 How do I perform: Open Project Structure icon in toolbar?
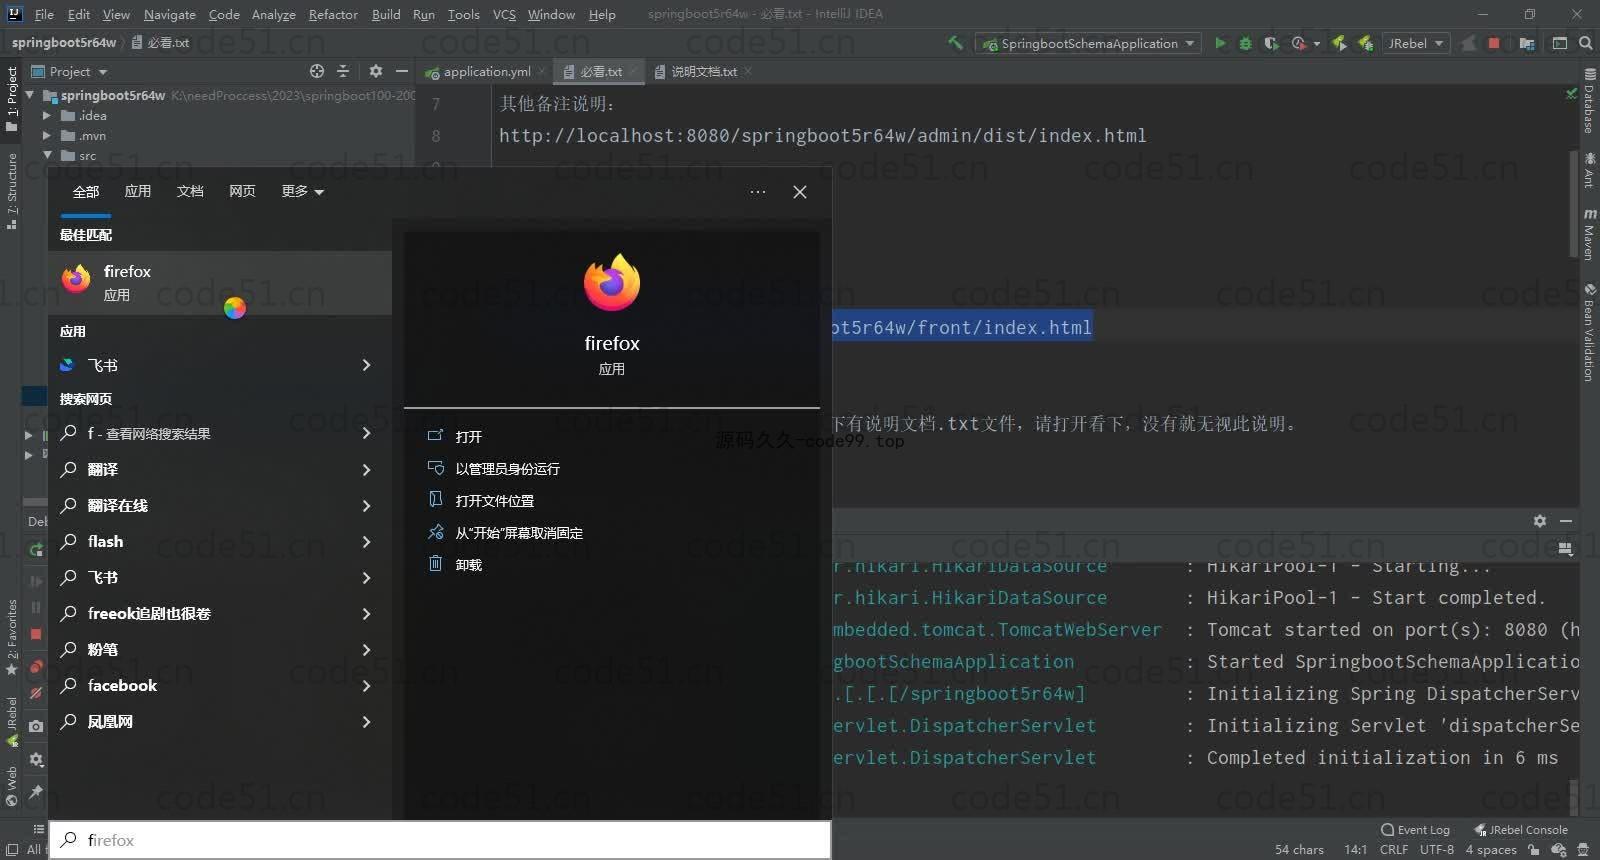(x=1527, y=43)
